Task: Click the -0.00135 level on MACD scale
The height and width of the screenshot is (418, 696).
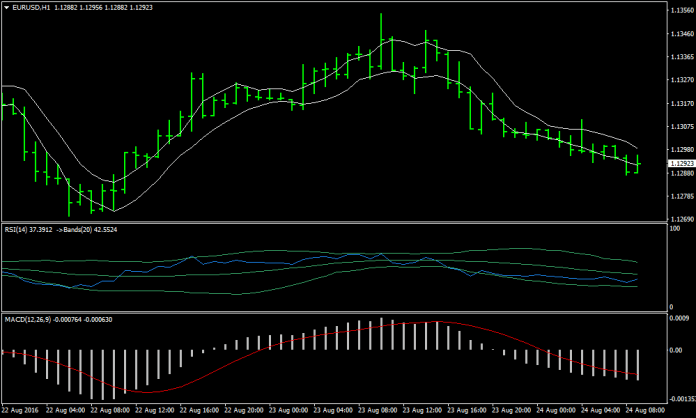Action: pos(679,397)
